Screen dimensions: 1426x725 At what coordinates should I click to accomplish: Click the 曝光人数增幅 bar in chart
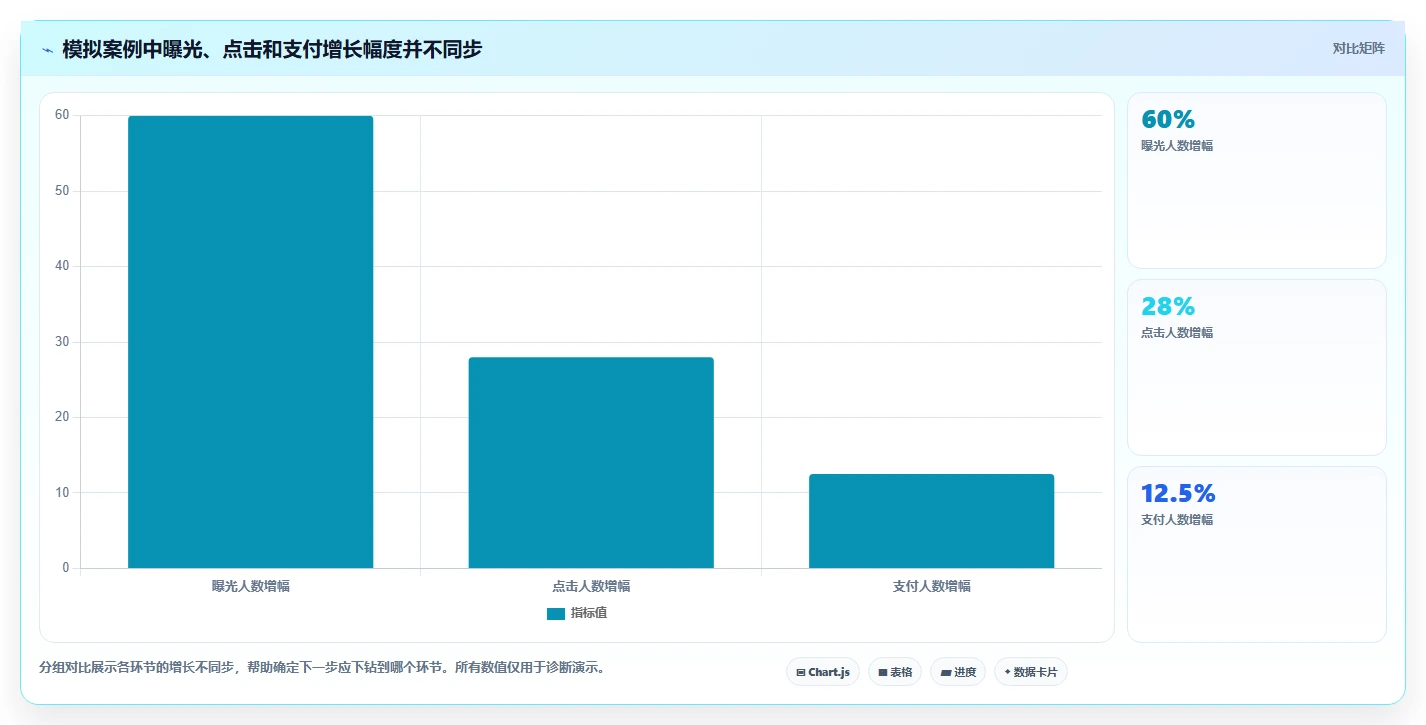coord(250,342)
